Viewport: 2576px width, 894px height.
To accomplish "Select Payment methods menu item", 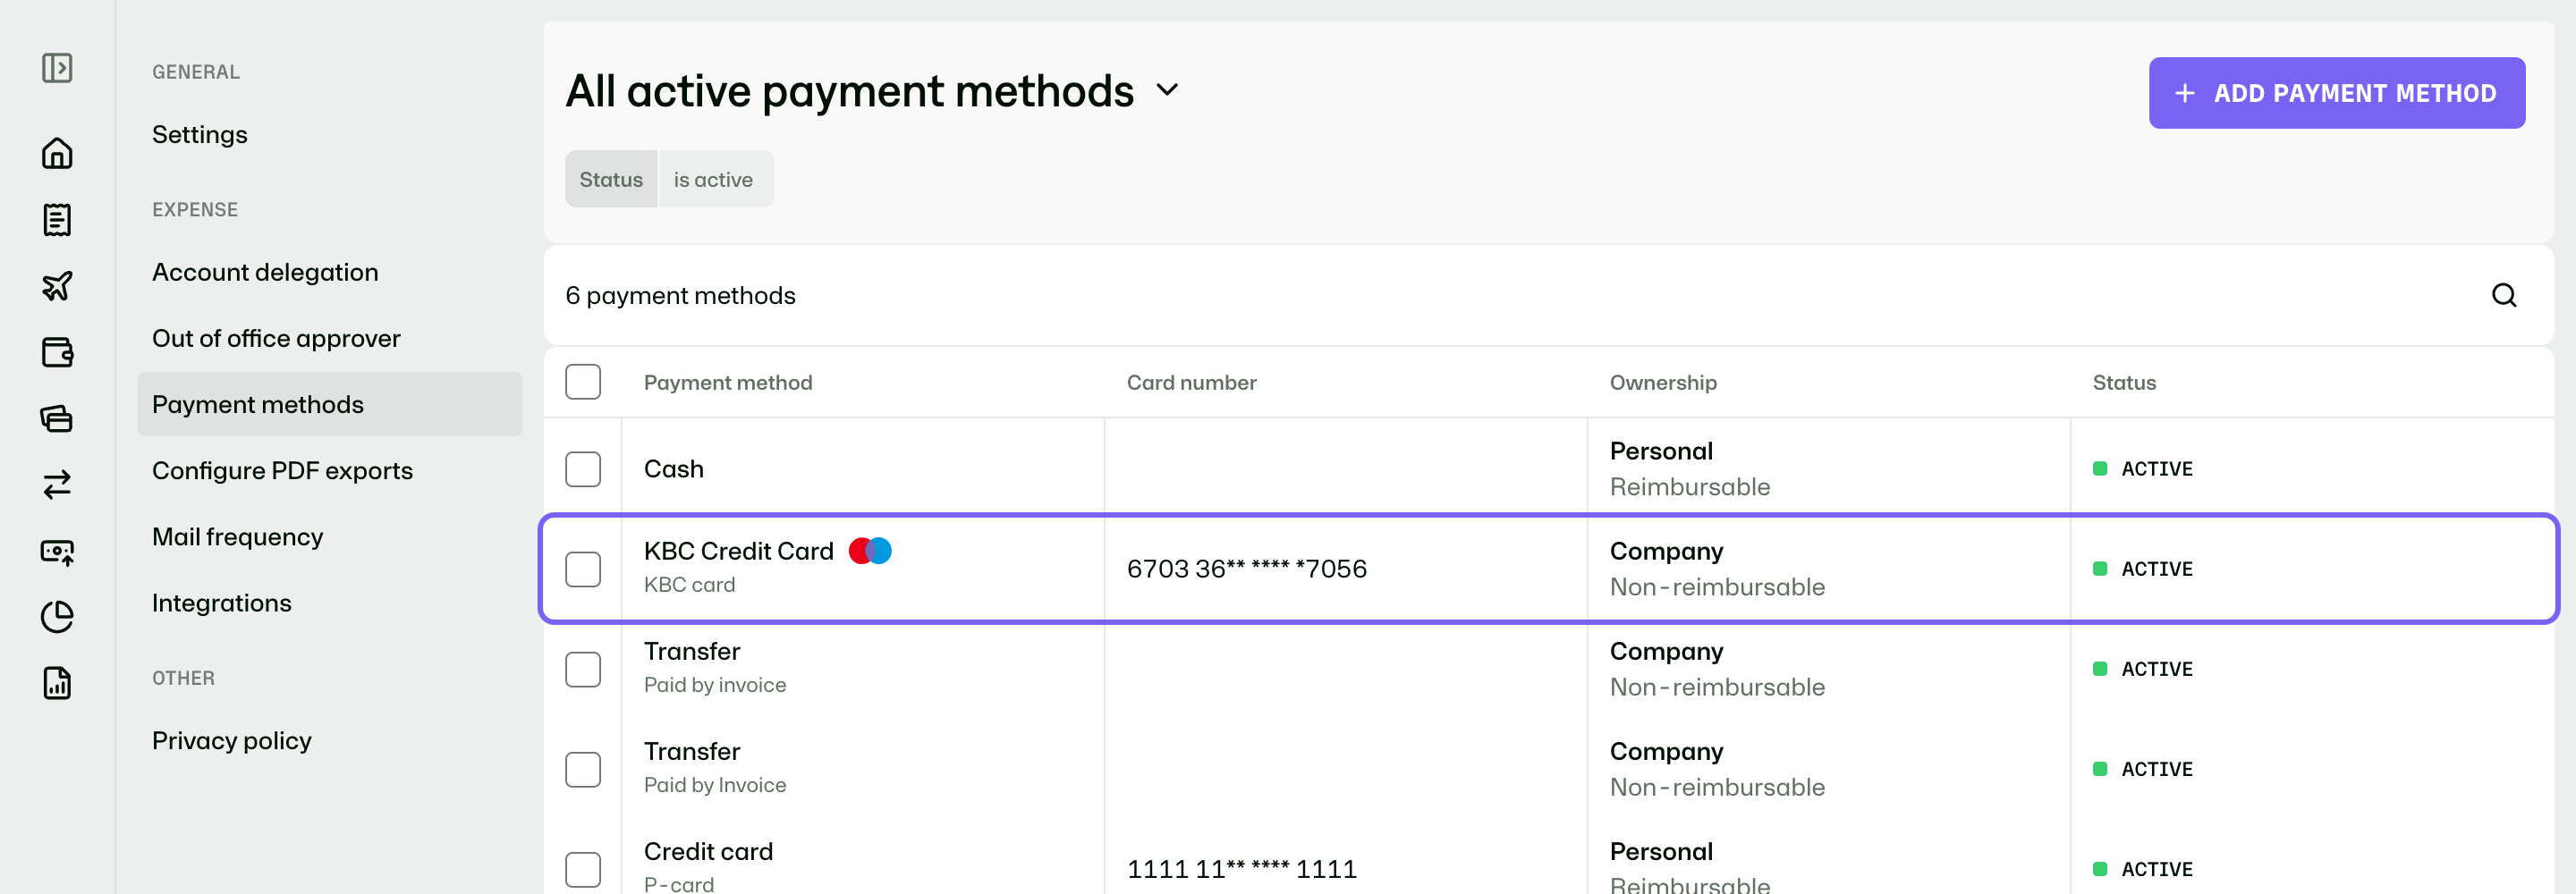I will pos(329,404).
